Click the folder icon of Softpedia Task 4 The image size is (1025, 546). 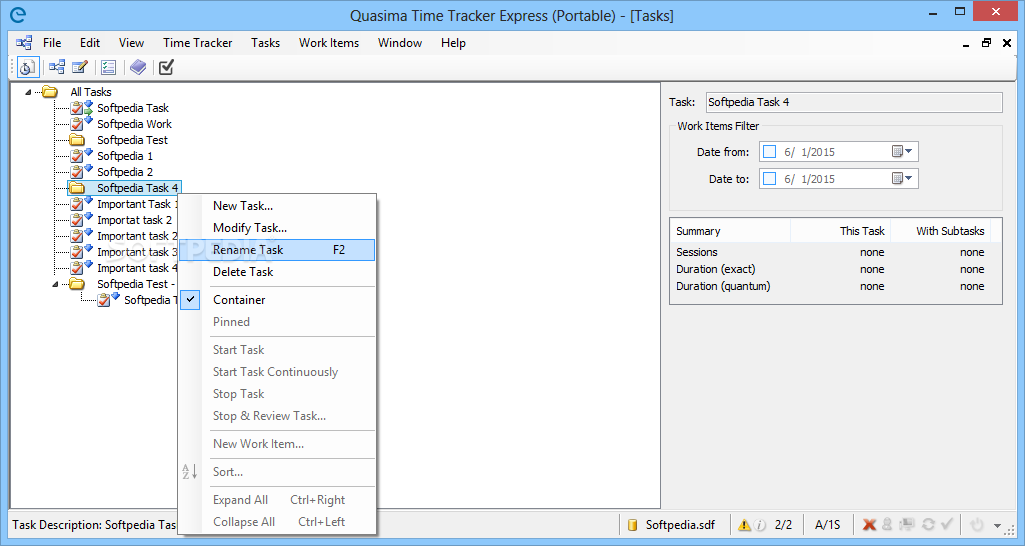pyautogui.click(x=77, y=188)
